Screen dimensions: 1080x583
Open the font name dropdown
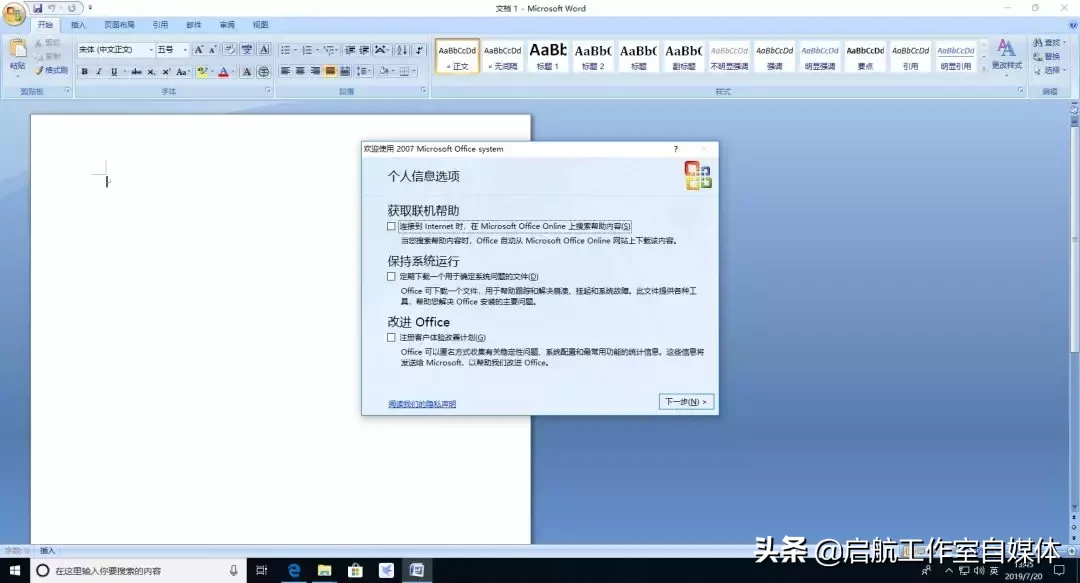coord(152,49)
